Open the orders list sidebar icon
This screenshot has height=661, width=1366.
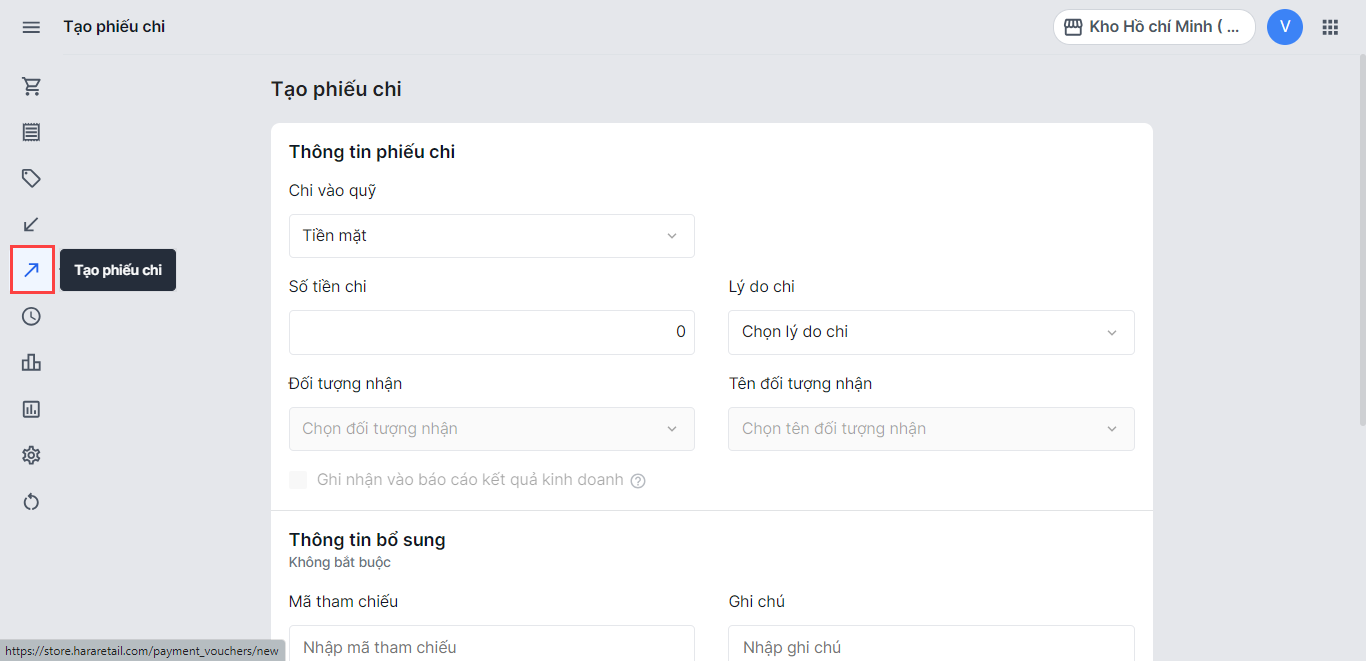[31, 132]
